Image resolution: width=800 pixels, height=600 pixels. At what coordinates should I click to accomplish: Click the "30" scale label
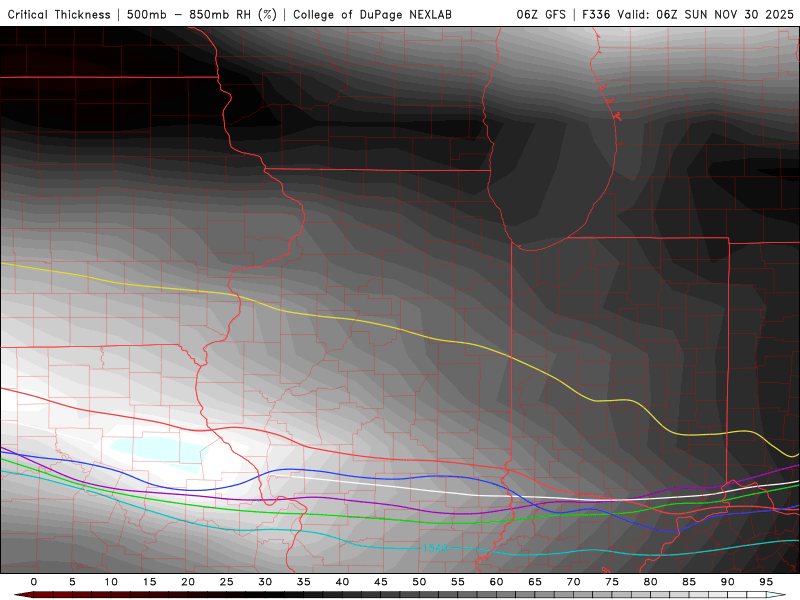pos(265,582)
